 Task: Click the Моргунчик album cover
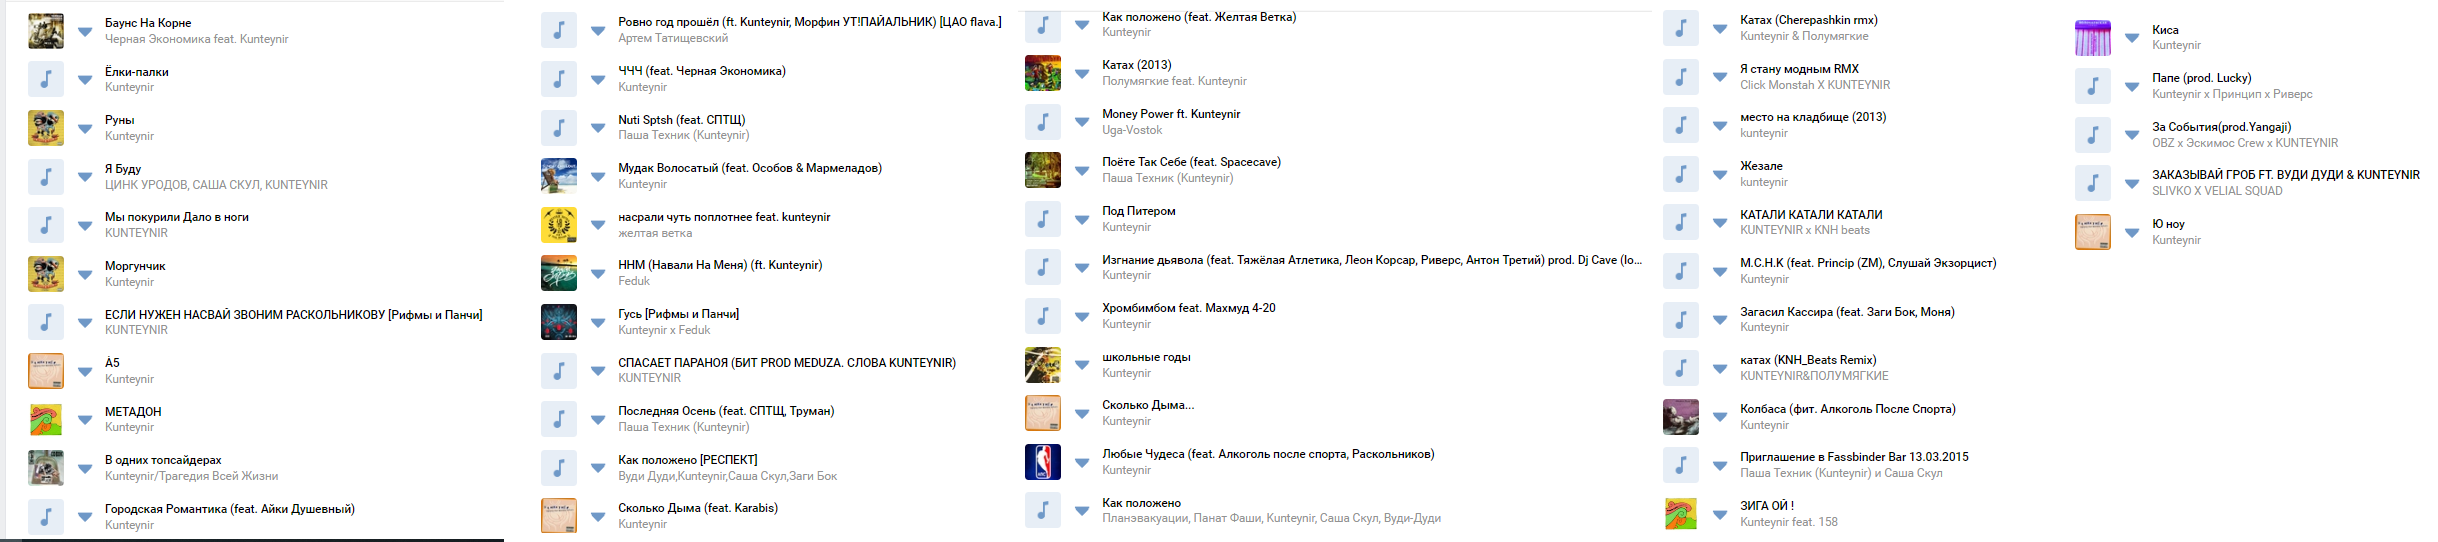click(x=46, y=273)
